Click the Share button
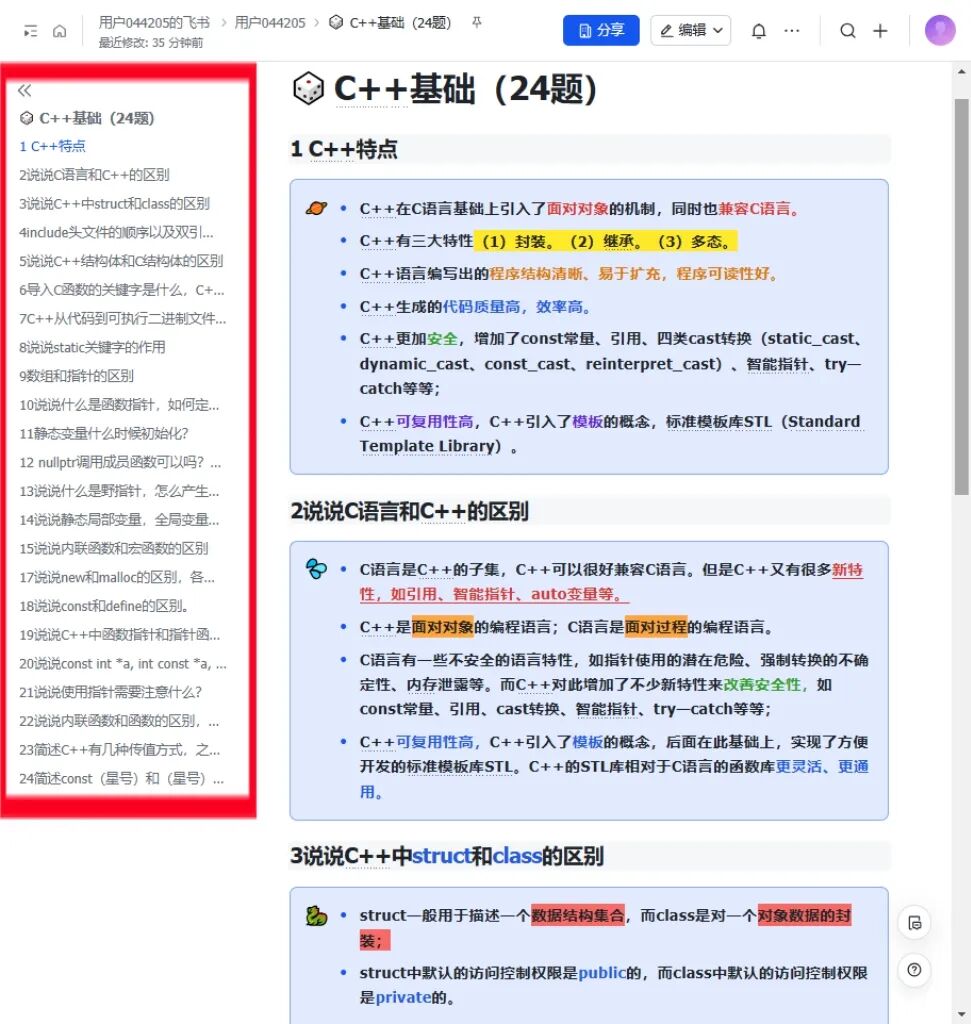The width and height of the screenshot is (971, 1024). click(x=601, y=31)
